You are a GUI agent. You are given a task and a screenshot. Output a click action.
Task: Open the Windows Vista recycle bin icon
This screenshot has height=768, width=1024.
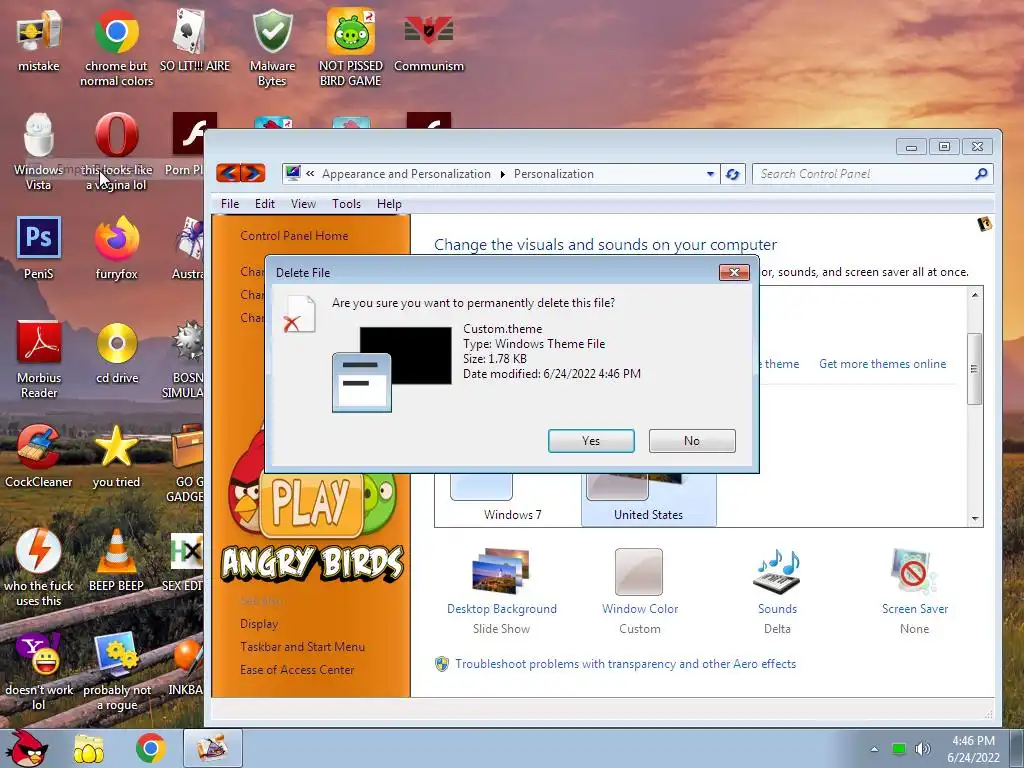pyautogui.click(x=39, y=136)
